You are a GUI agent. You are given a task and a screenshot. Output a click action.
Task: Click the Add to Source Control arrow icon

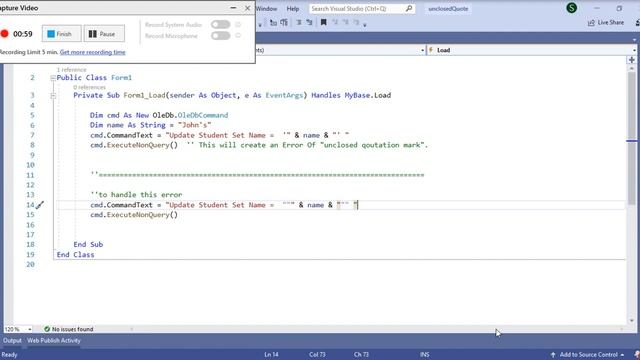[x=553, y=355]
